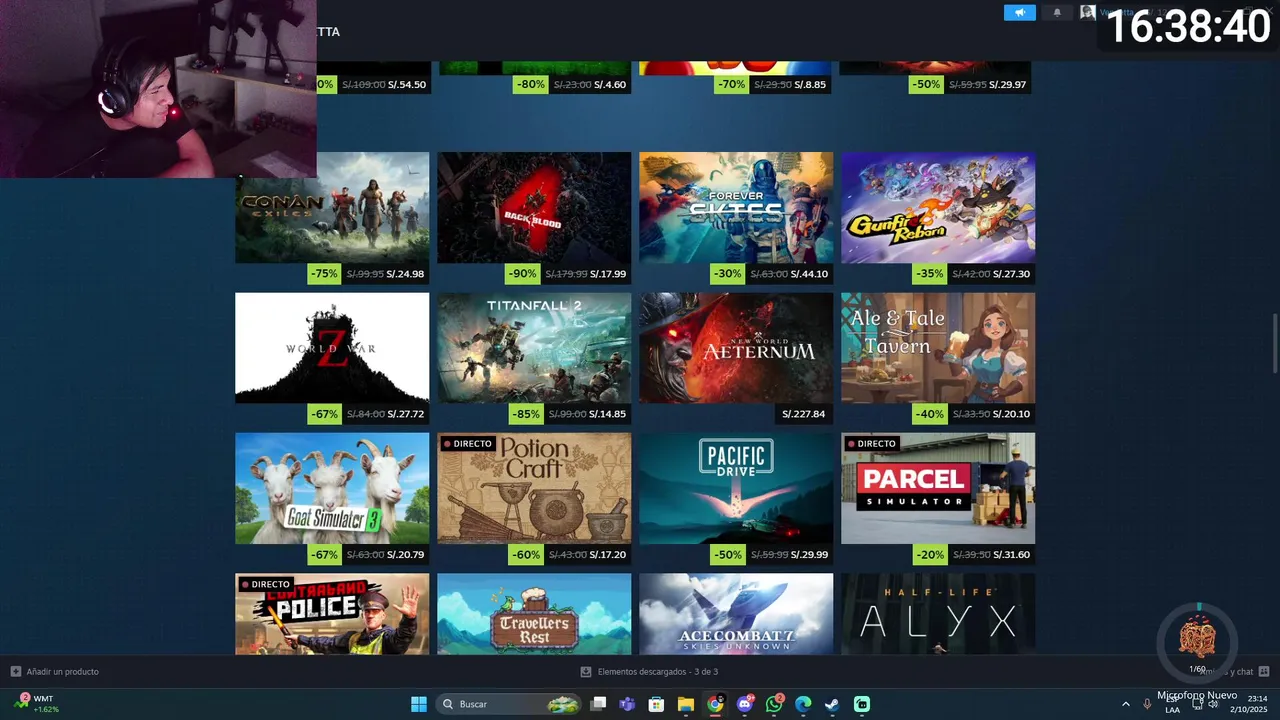This screenshot has width=1280, height=720.
Task: Click Parcel Simulator S/.31.60 price
Action: [1012, 554]
